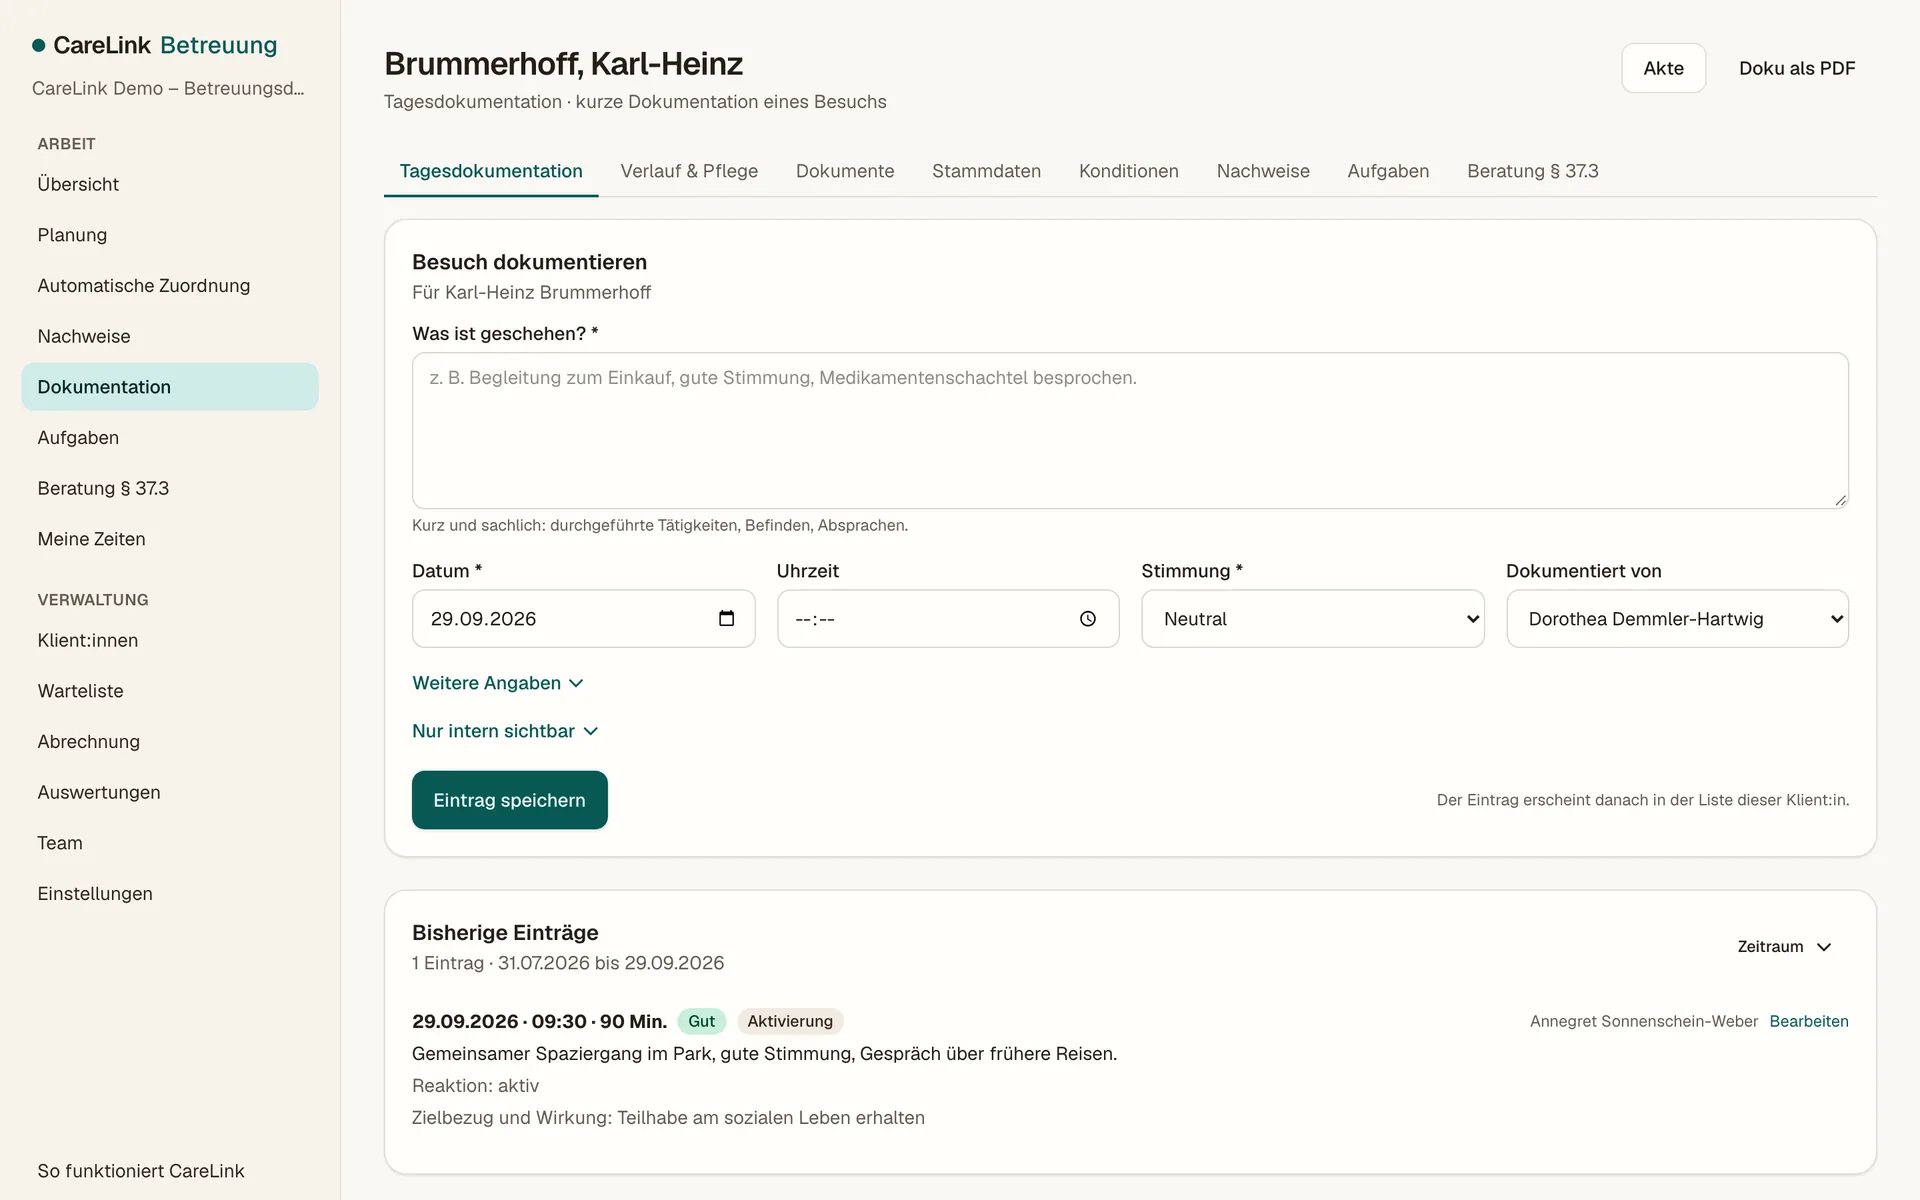Click the Aktivierung tag on the entry
The image size is (1920, 1200).
(x=790, y=1021)
